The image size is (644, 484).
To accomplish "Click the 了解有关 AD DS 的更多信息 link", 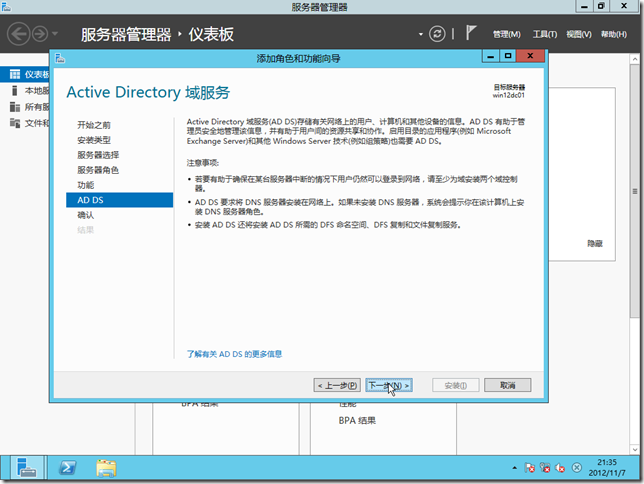I will pyautogui.click(x=234, y=354).
